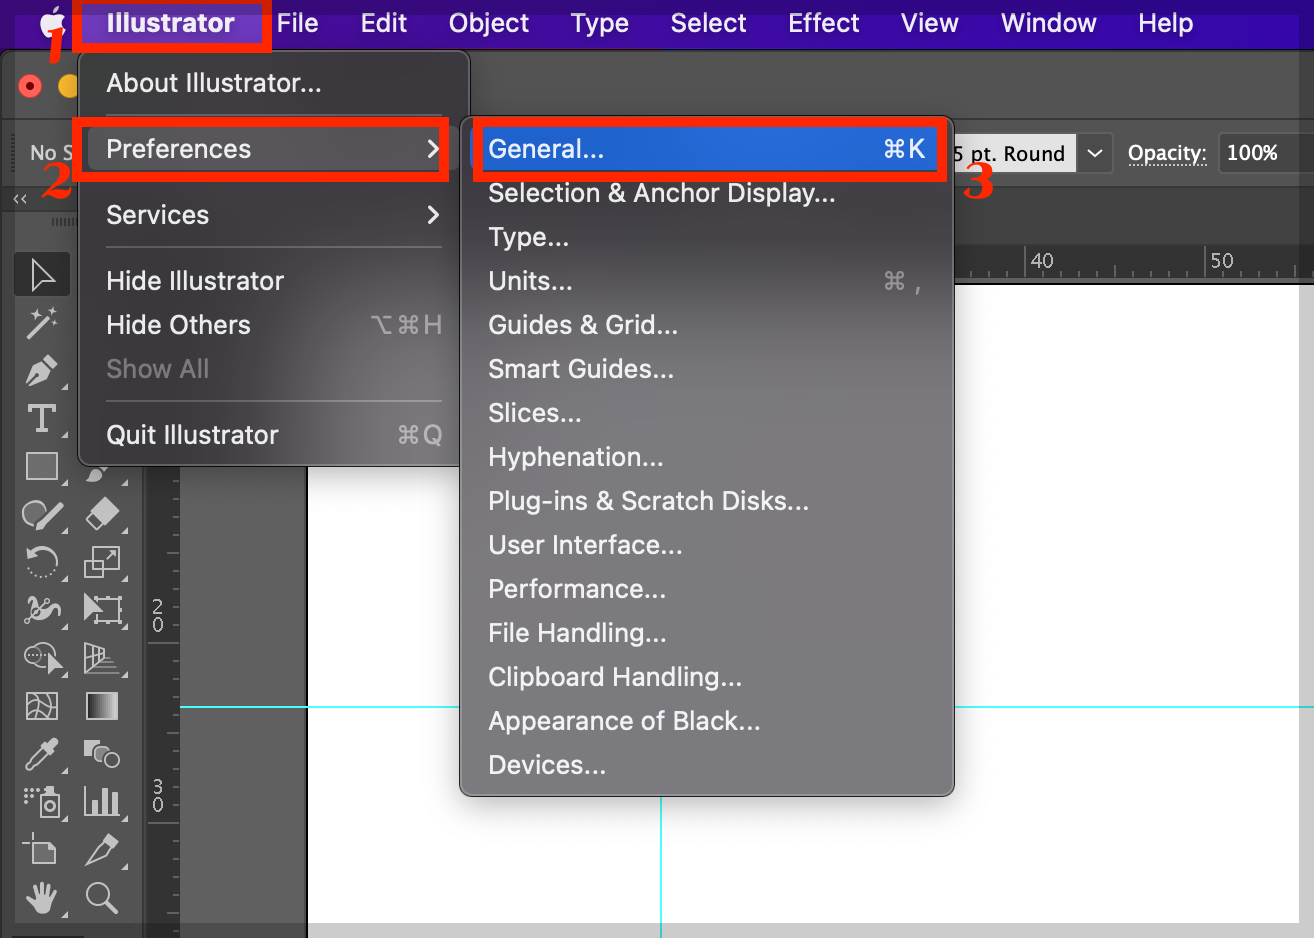Select the Column Graph tool

[x=102, y=801]
